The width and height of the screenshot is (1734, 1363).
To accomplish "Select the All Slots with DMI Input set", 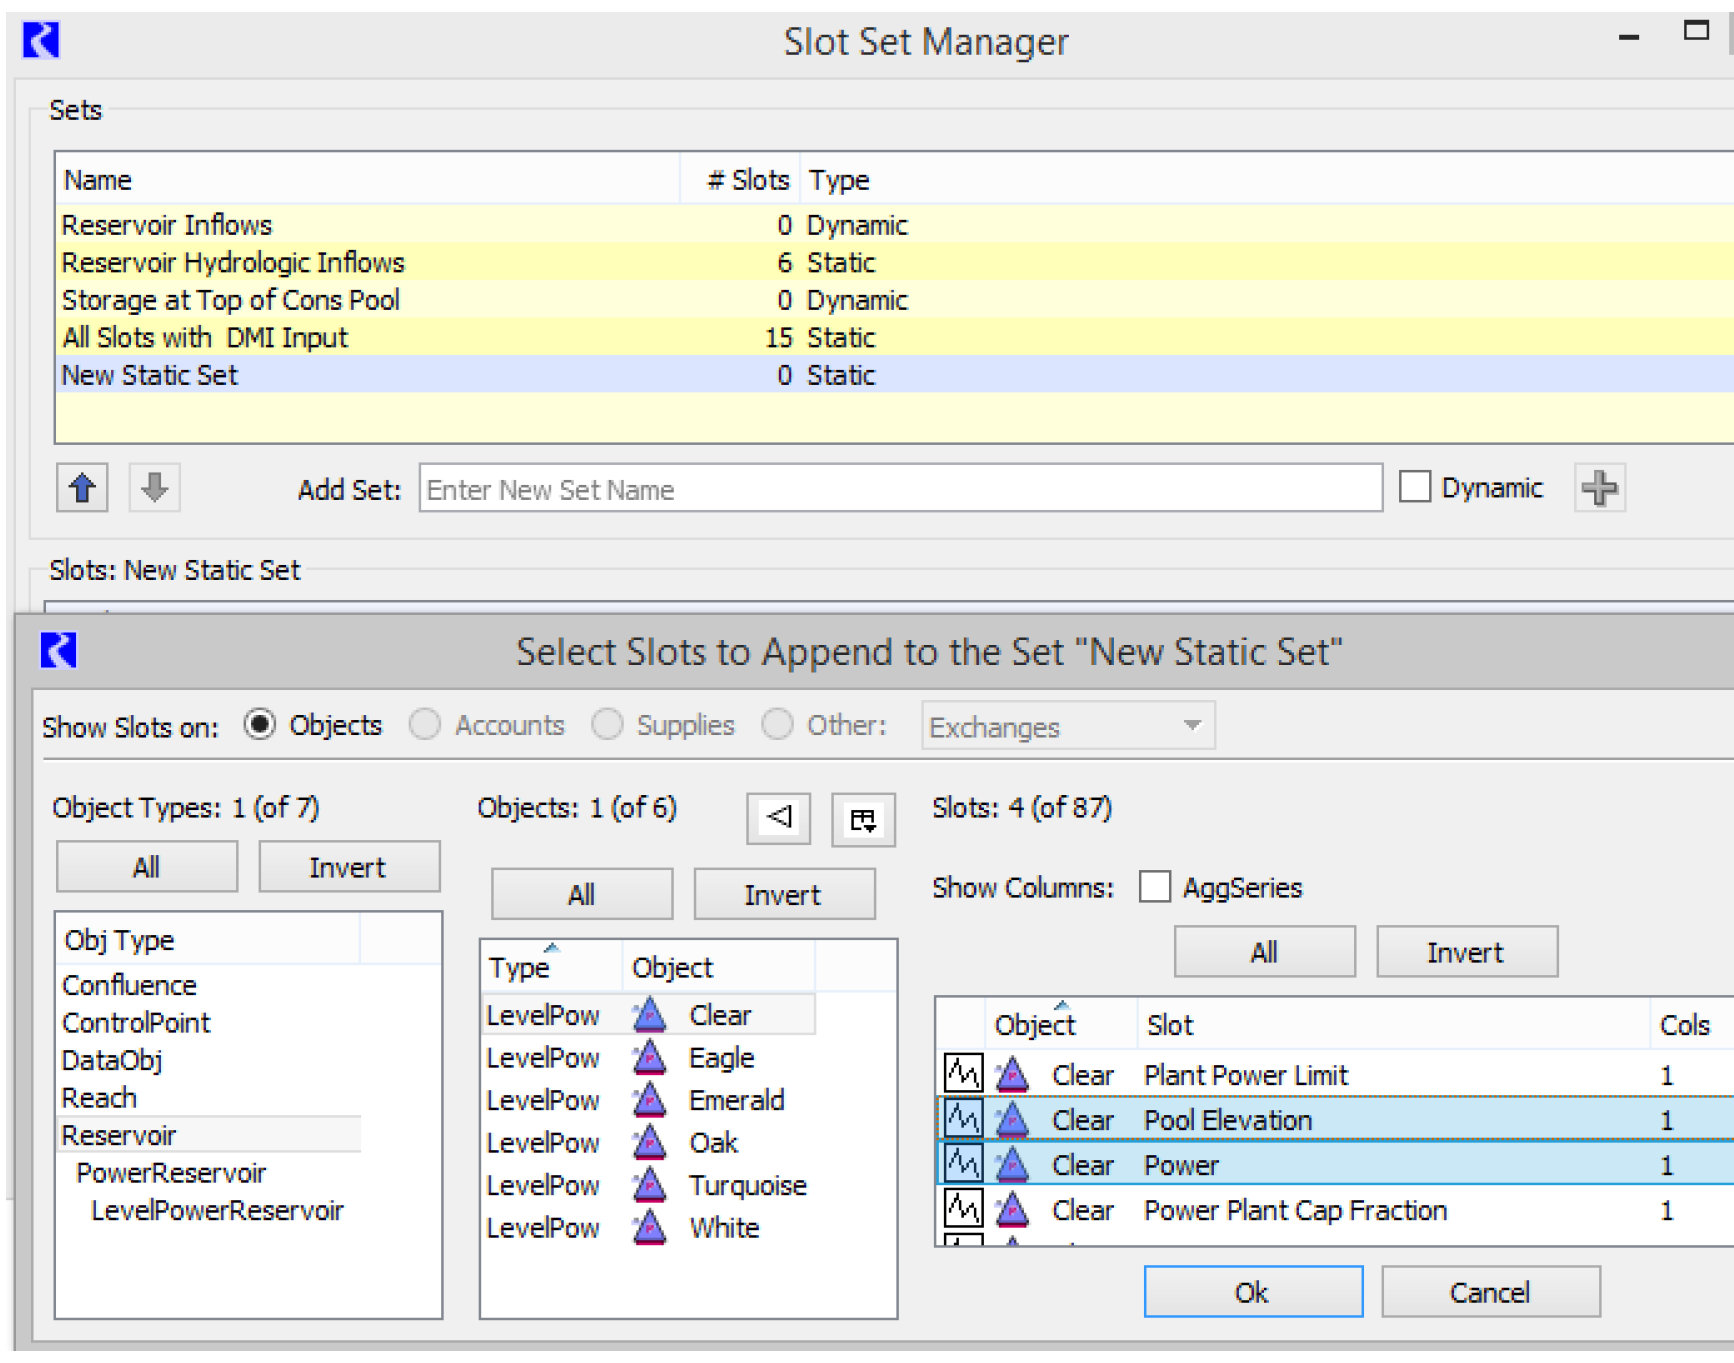I will [x=205, y=337].
